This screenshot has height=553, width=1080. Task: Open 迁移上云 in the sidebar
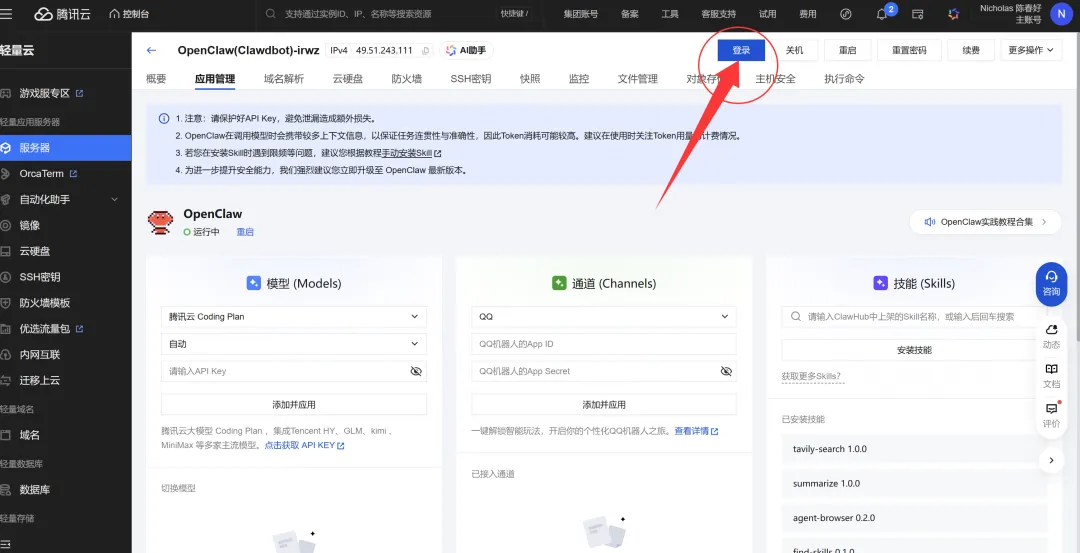tap(40, 380)
